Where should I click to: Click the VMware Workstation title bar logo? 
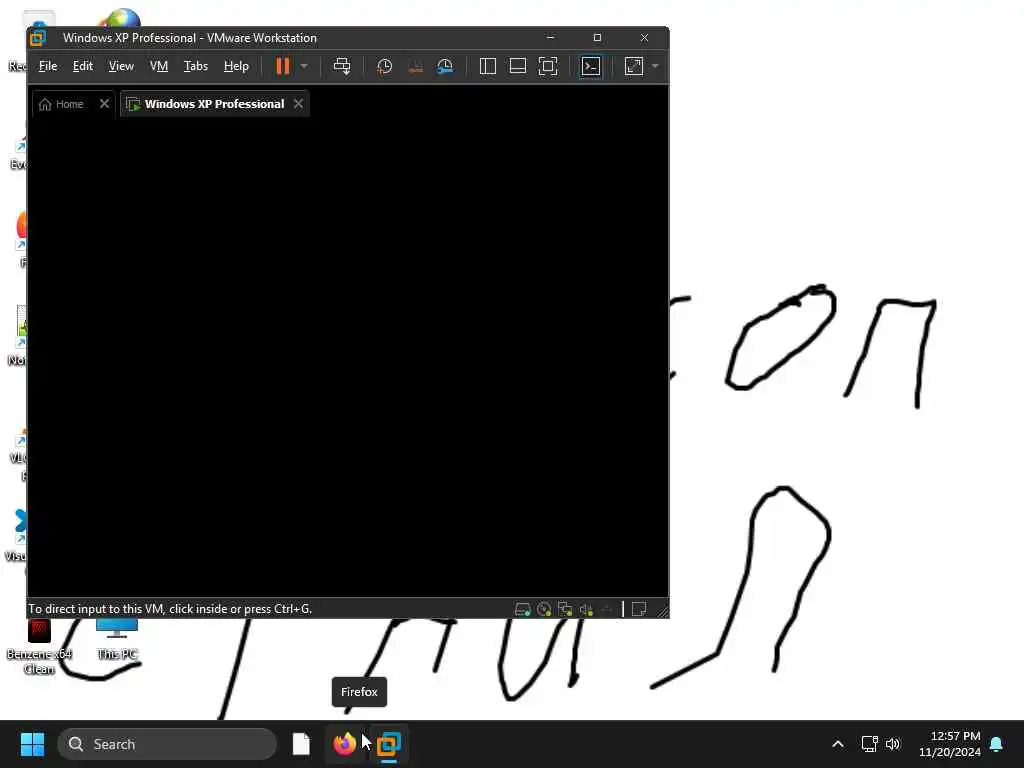click(x=38, y=38)
